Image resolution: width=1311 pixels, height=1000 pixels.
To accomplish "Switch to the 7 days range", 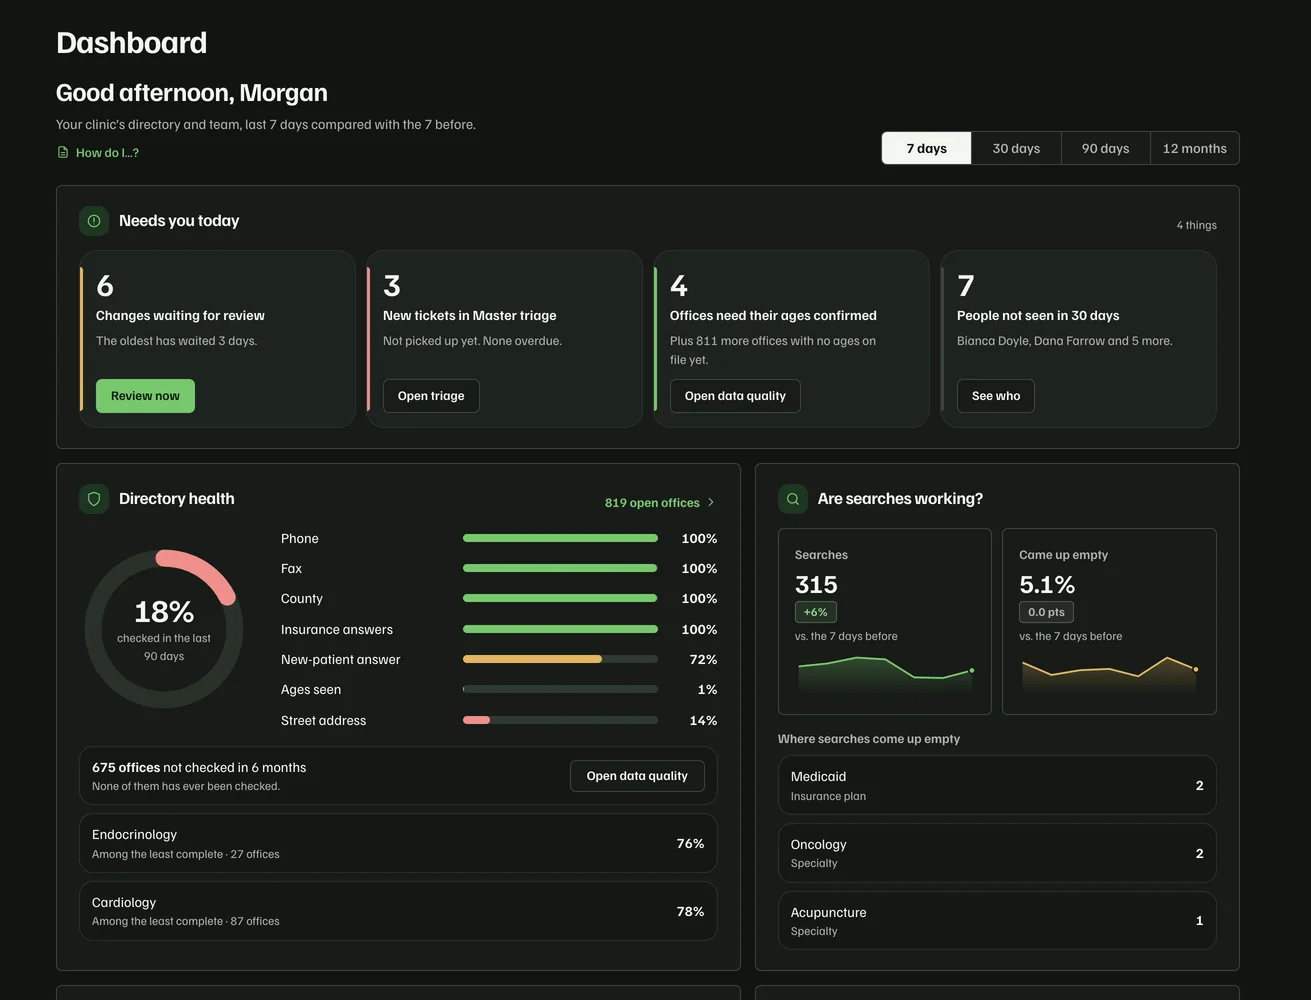I will point(926,148).
